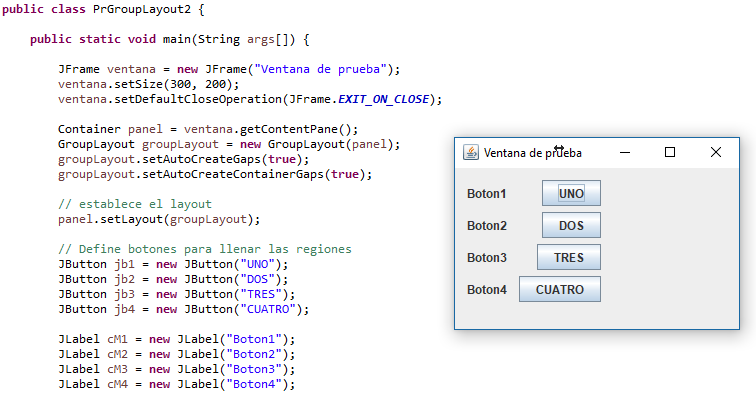Click the Boton2 label
Screen dimensions: 756x408
[x=487, y=226]
